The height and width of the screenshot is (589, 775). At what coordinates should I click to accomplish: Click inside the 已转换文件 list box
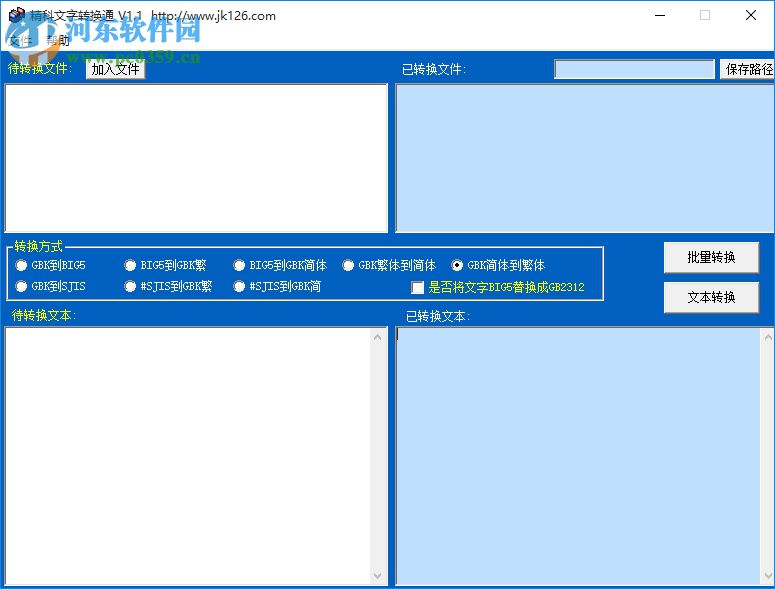[x=585, y=158]
